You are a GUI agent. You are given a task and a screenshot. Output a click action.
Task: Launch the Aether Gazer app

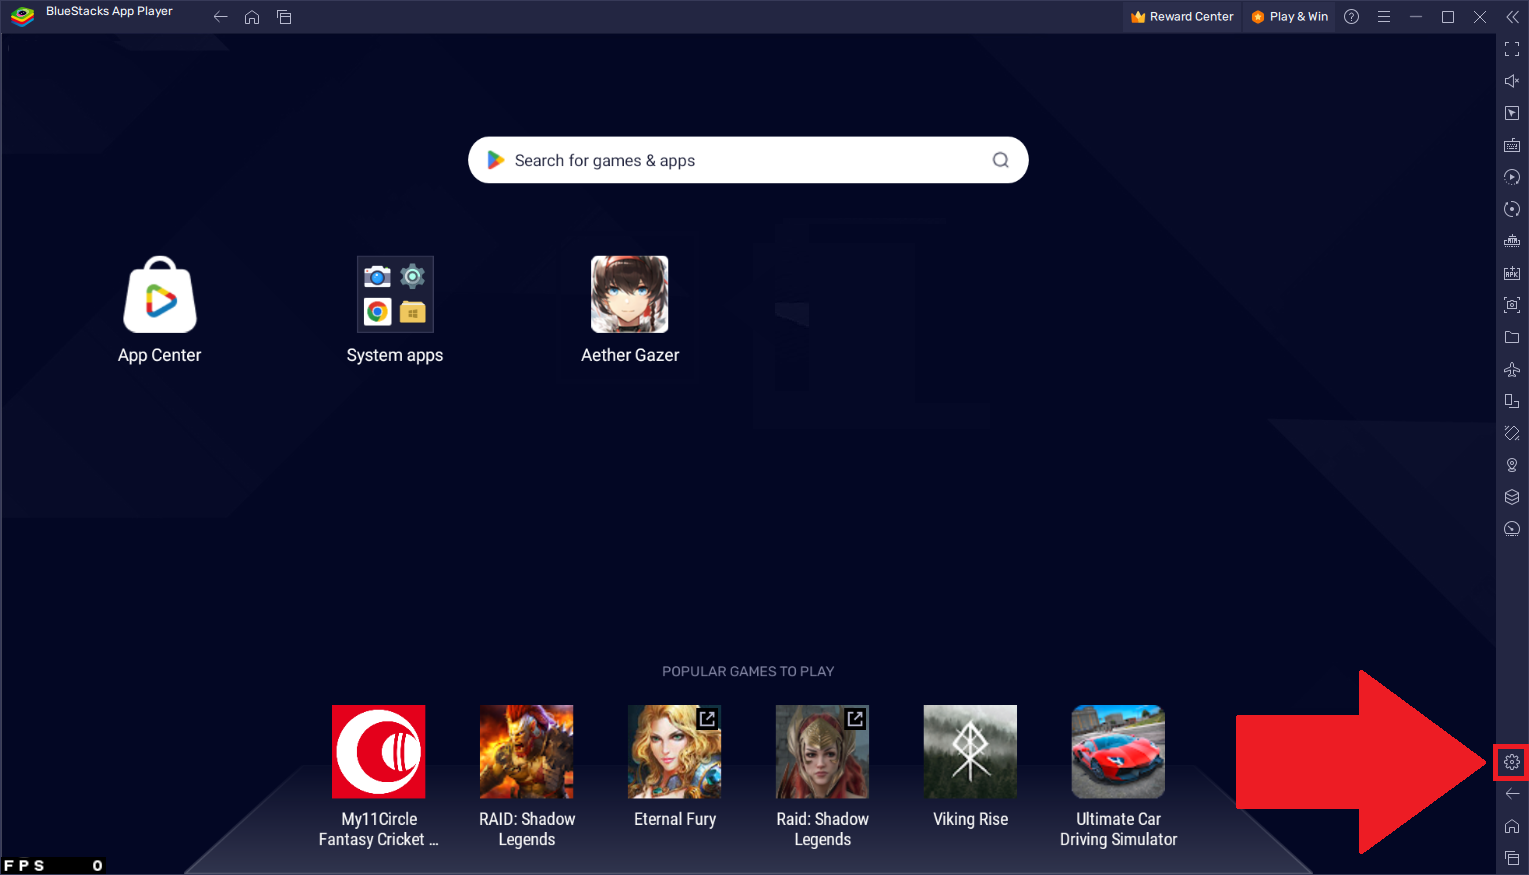[x=629, y=294]
